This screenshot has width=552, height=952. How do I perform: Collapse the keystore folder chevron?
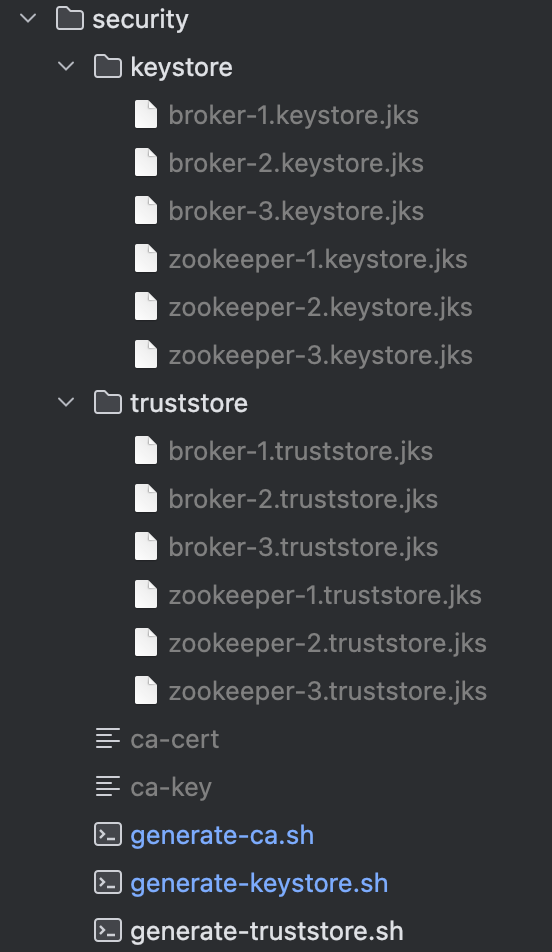tap(66, 67)
